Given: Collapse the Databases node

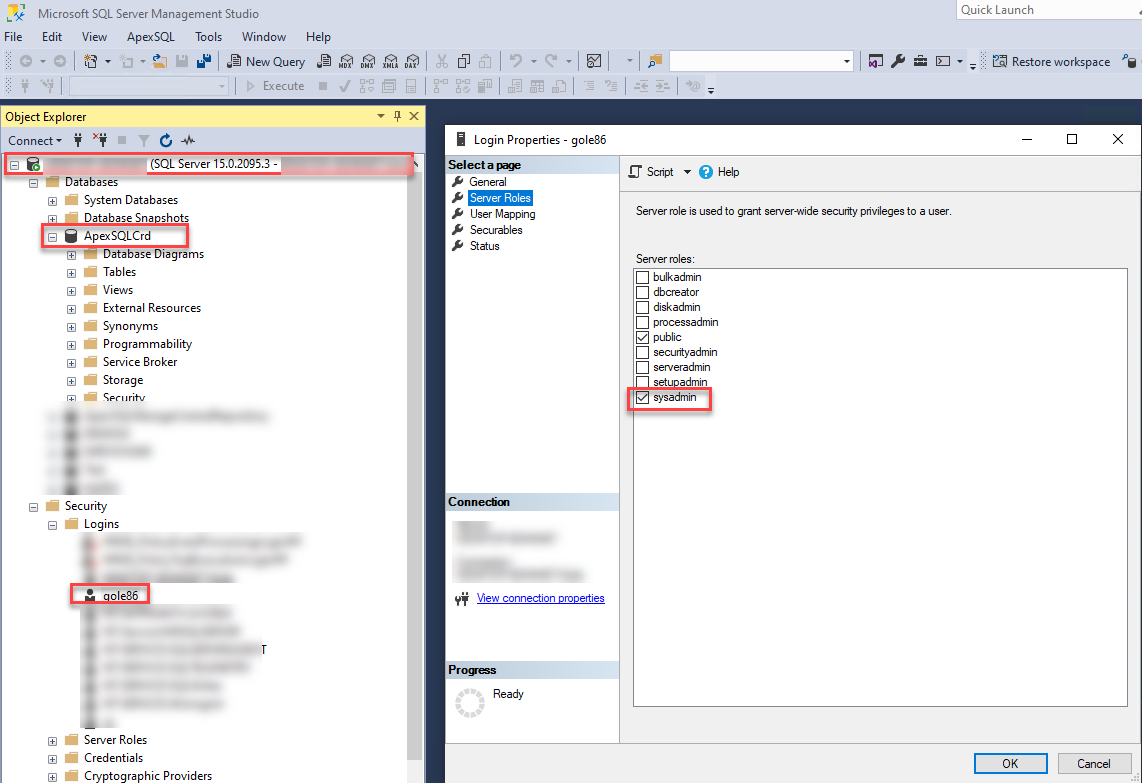Looking at the screenshot, I should click(34, 183).
